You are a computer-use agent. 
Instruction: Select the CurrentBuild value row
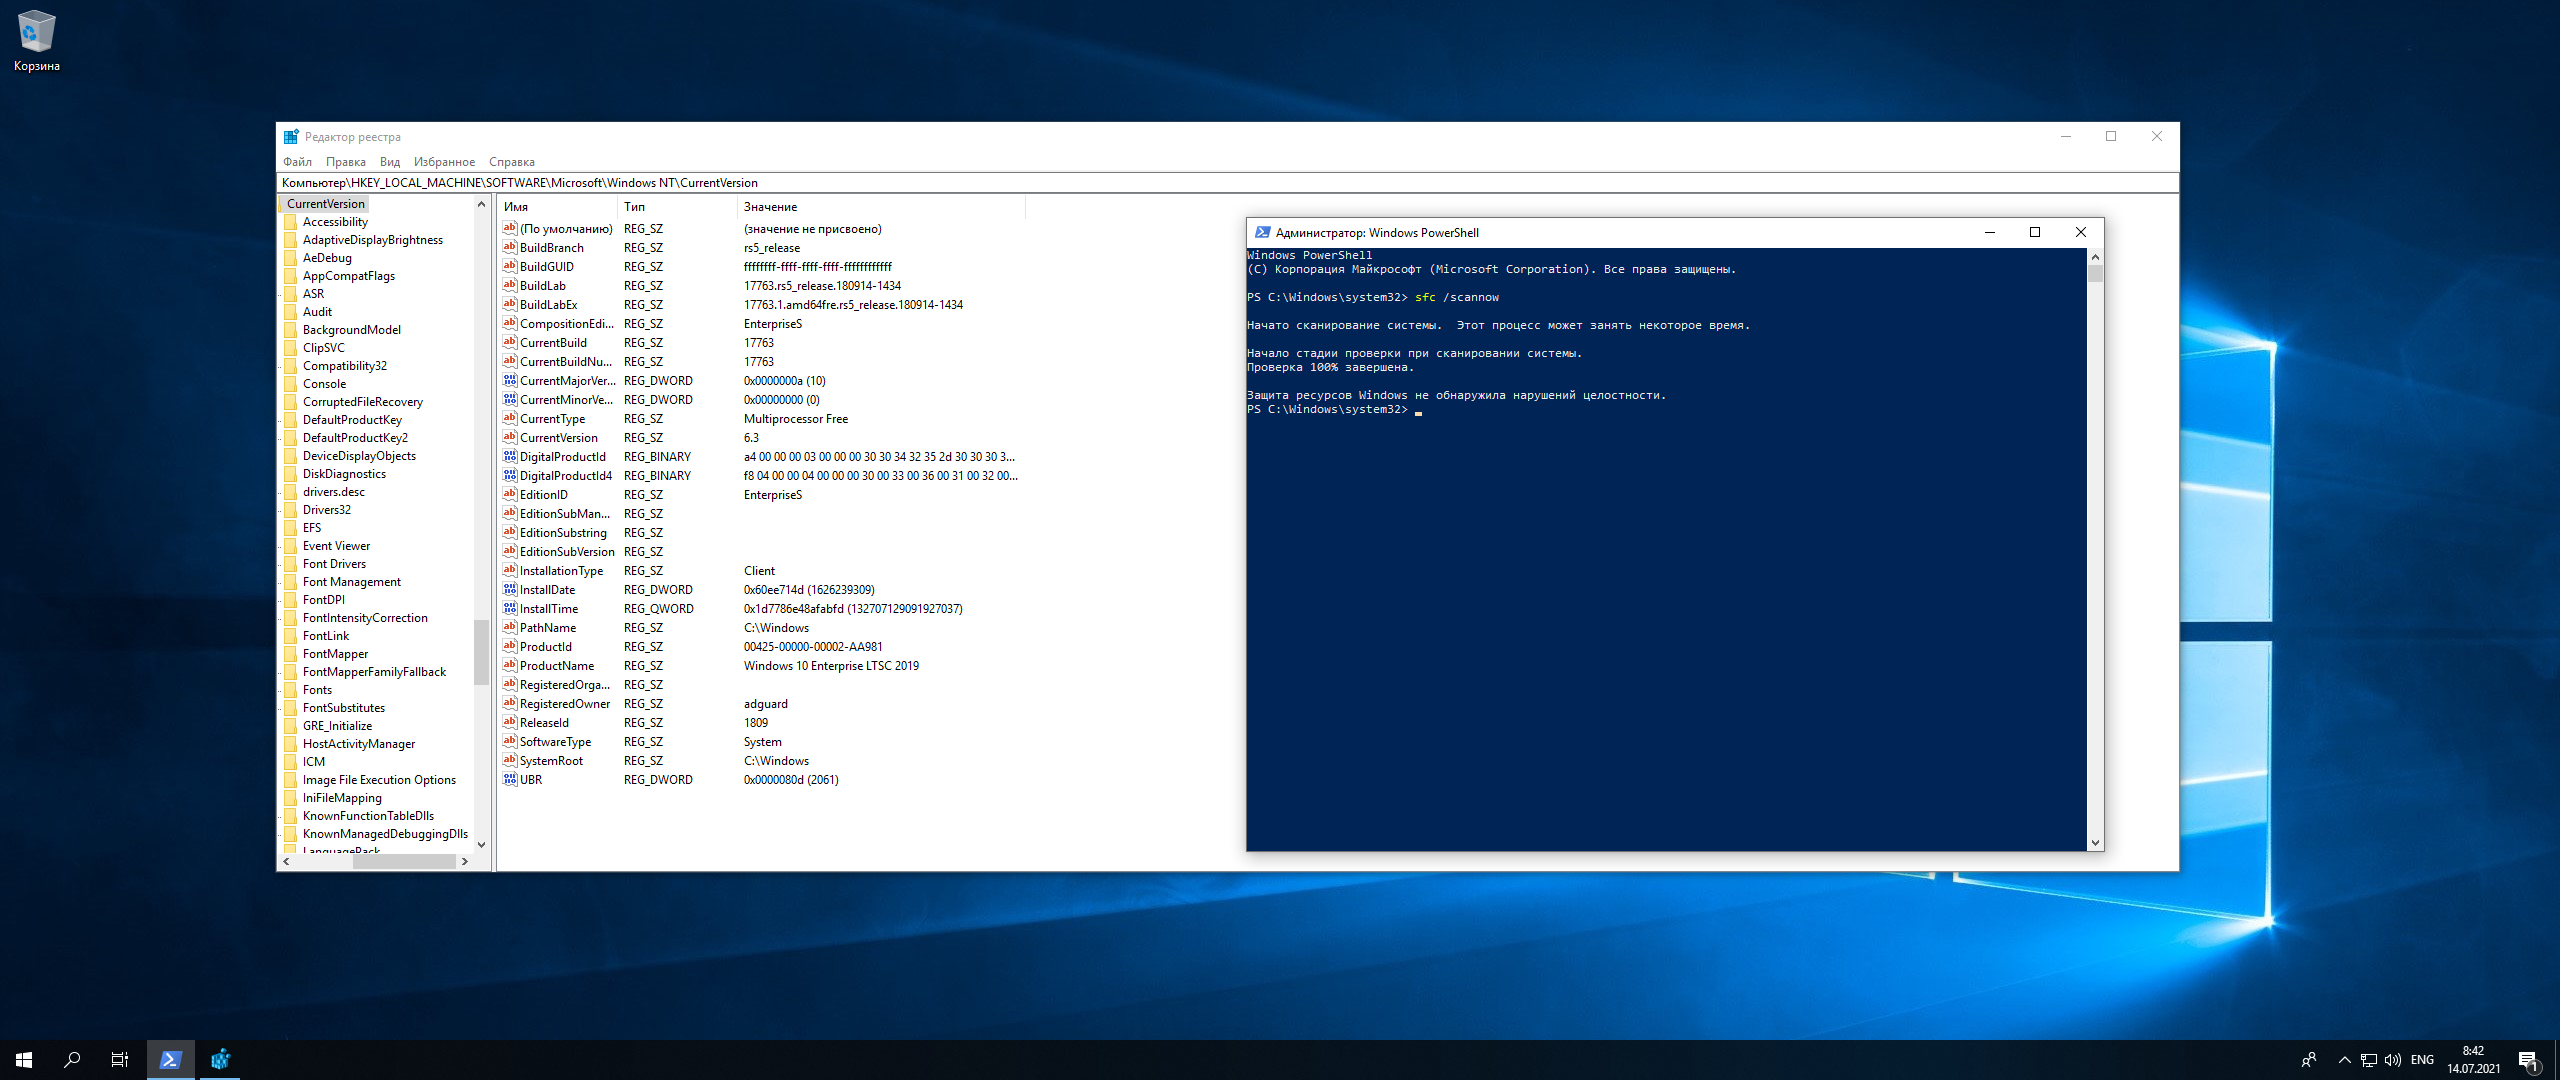[760, 343]
